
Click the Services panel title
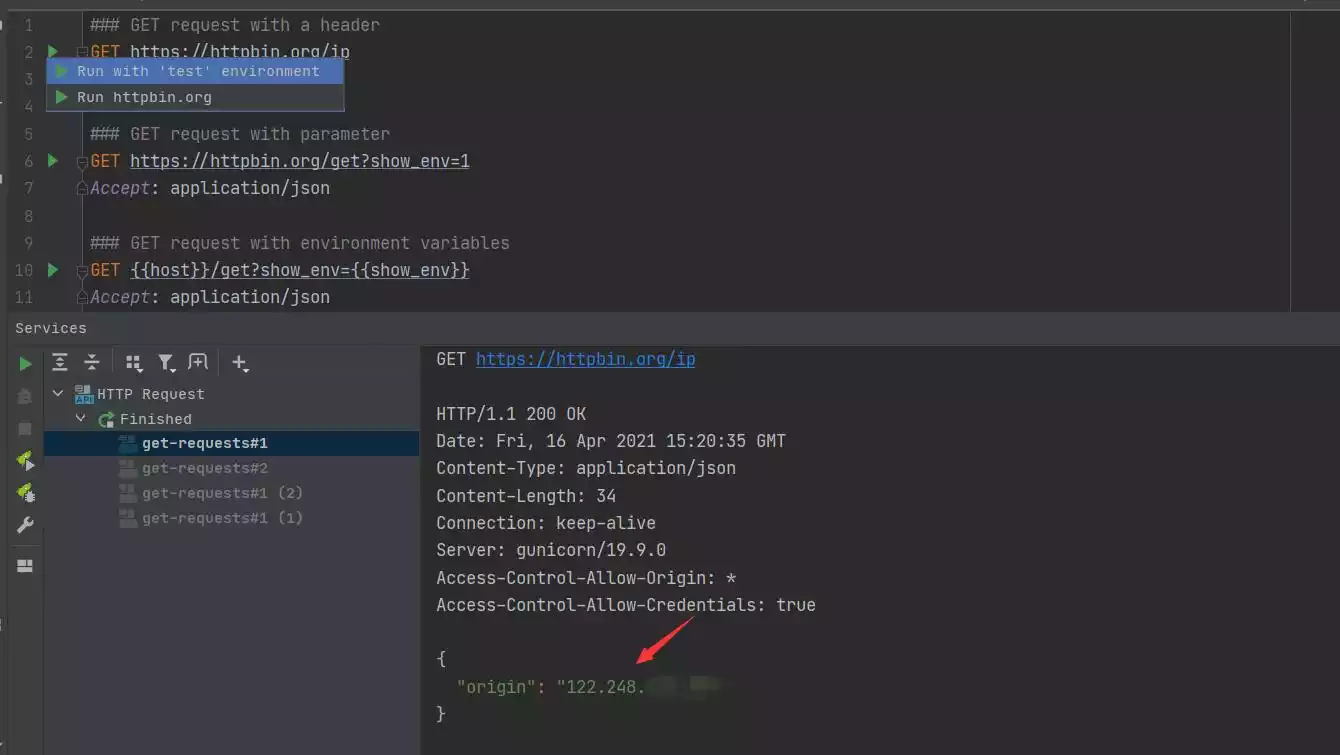click(x=51, y=328)
